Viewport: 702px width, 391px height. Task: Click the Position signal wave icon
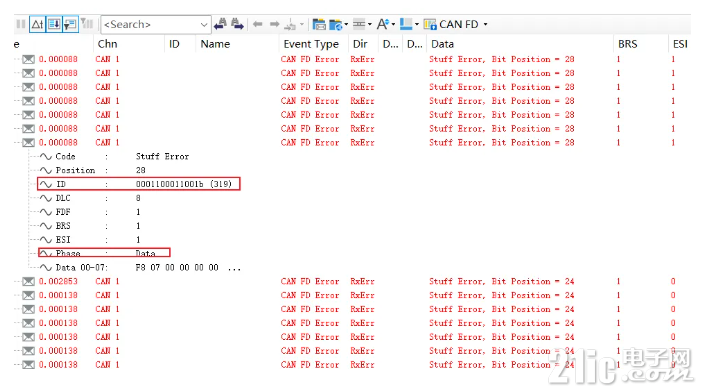point(46,170)
